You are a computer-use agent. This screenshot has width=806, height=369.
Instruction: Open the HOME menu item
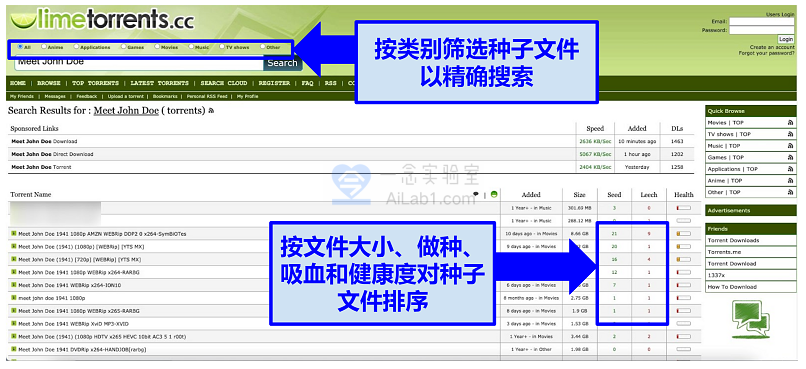[x=18, y=83]
